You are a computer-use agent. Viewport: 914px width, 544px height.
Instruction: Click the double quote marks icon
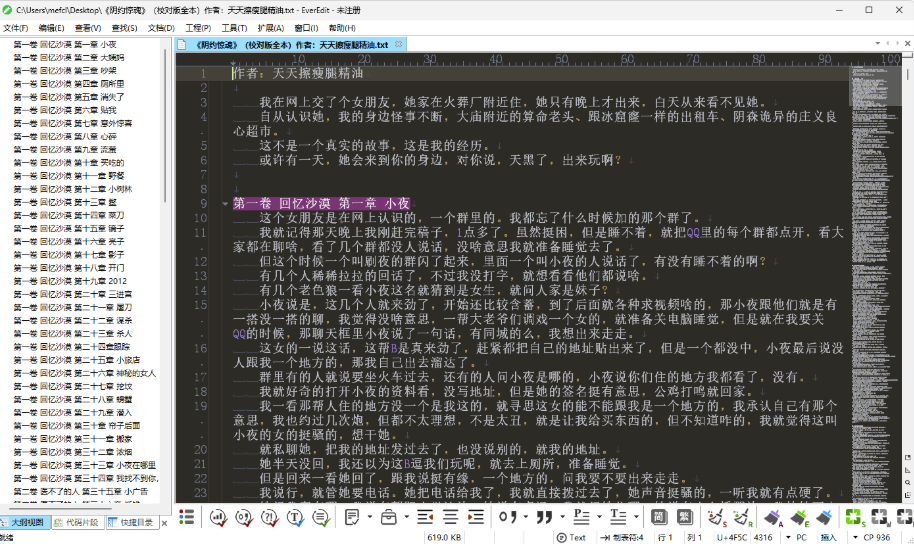[x=544, y=517]
